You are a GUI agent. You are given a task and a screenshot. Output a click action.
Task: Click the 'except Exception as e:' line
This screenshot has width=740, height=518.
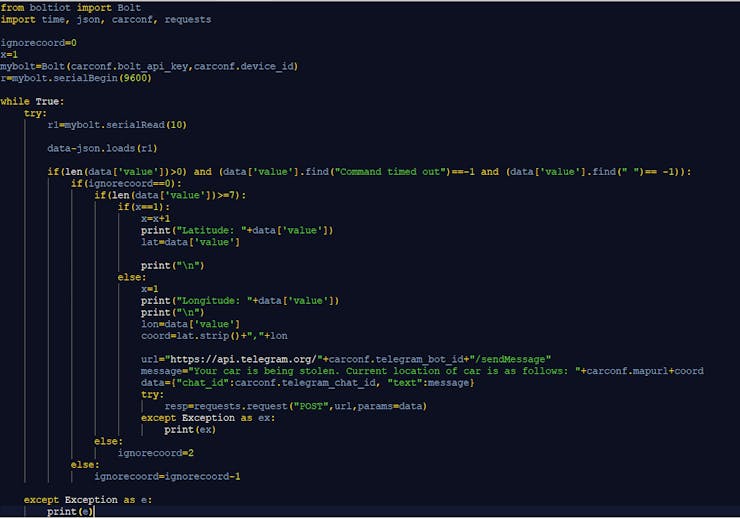point(88,500)
